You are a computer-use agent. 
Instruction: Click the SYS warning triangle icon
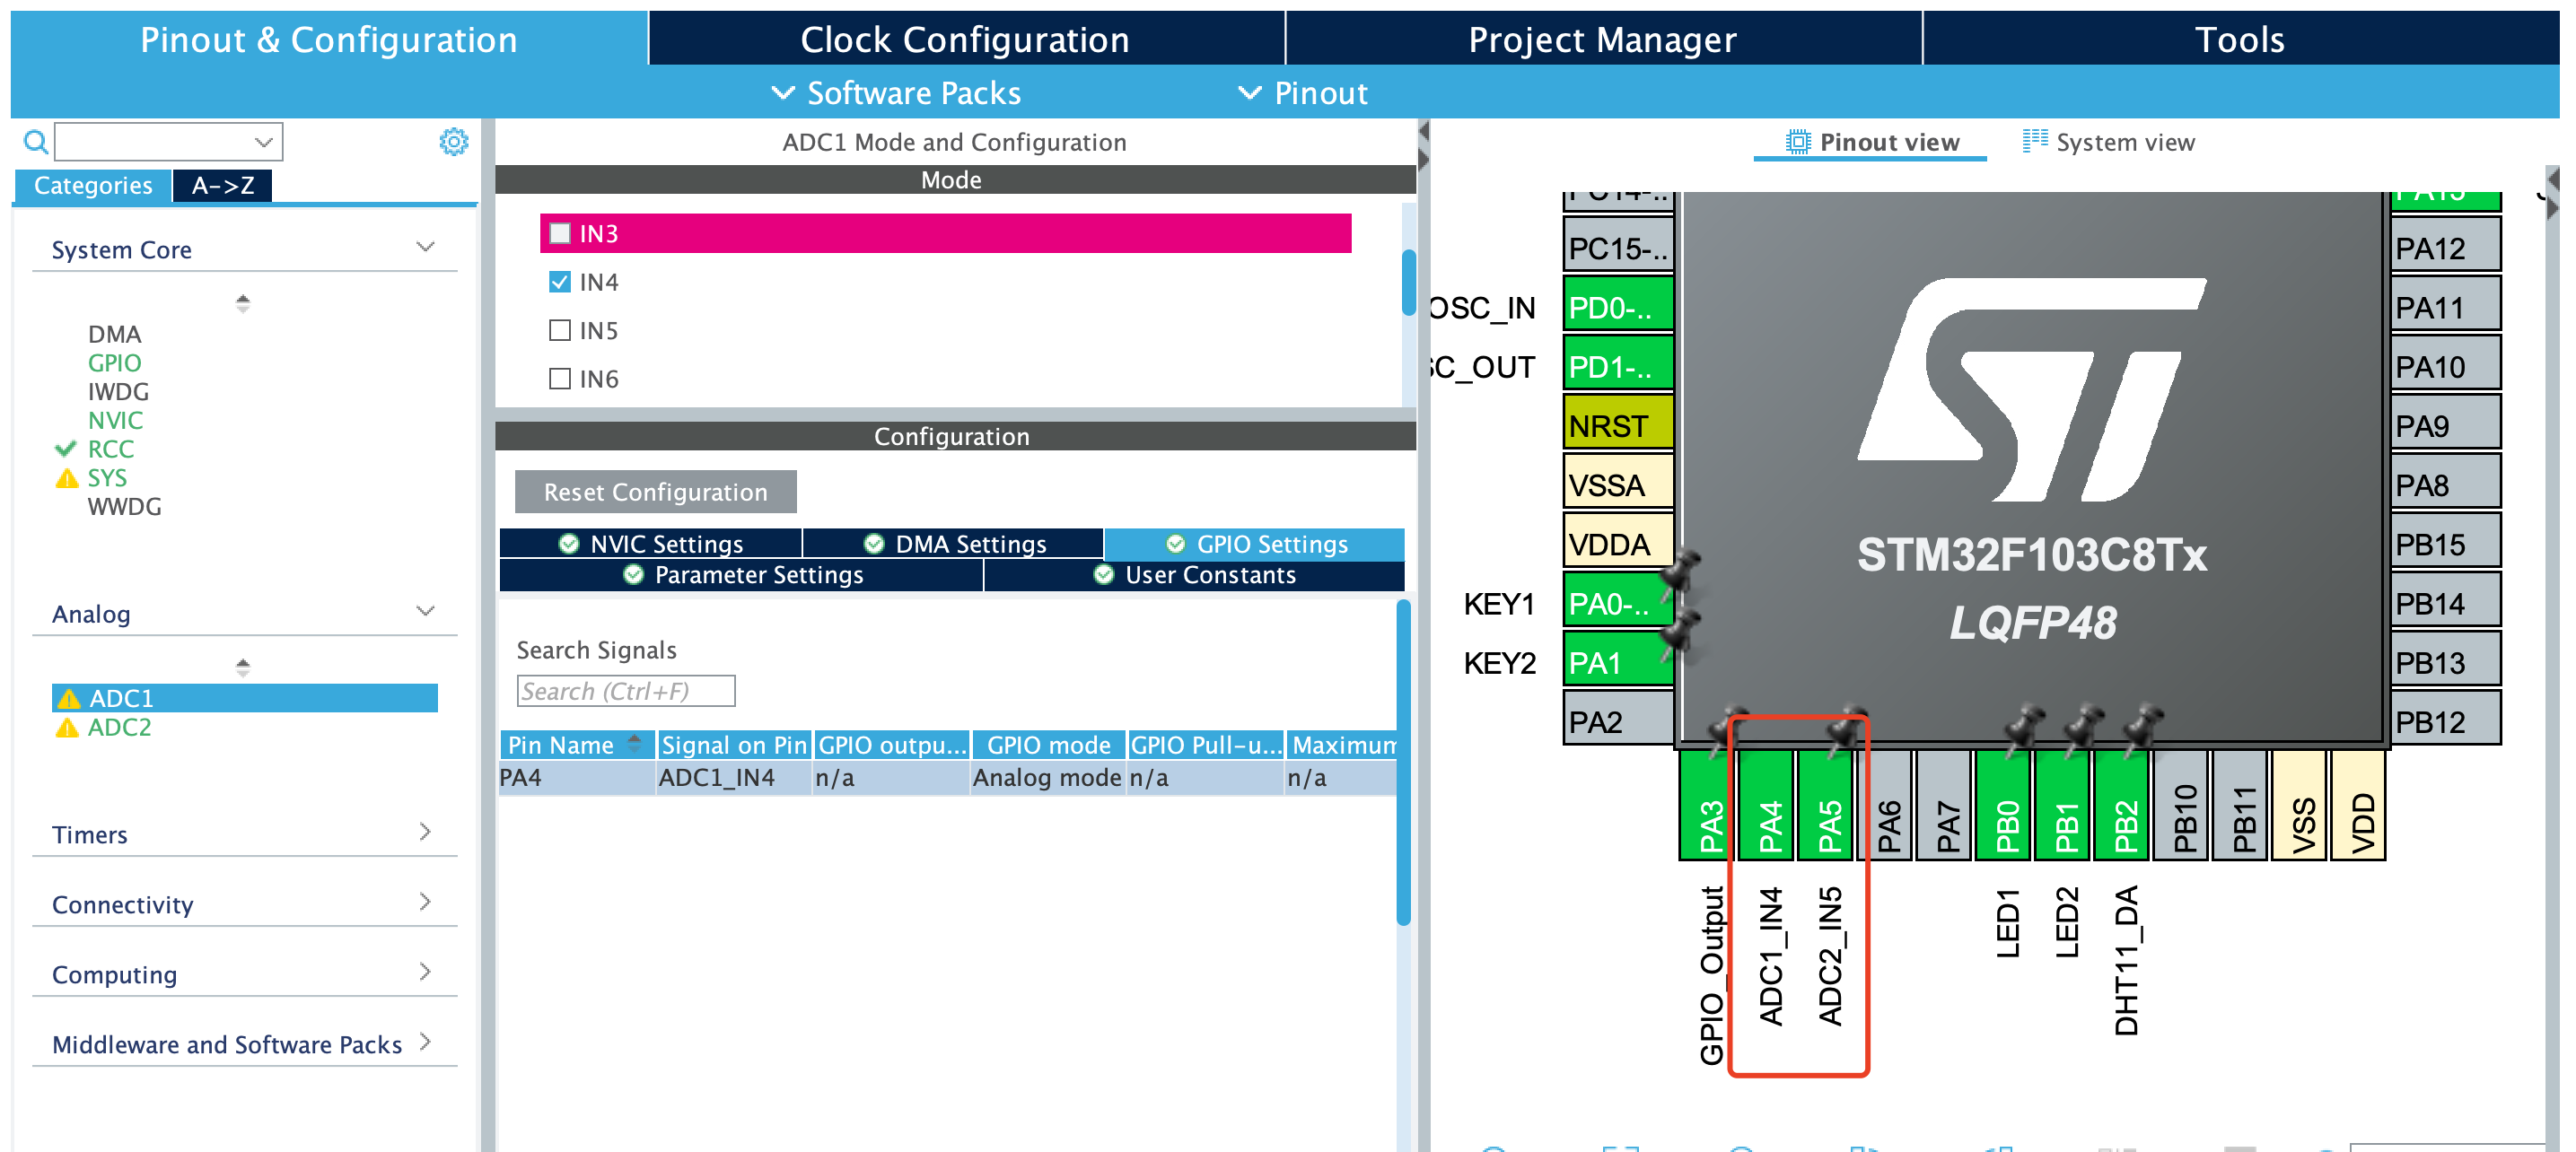point(67,479)
